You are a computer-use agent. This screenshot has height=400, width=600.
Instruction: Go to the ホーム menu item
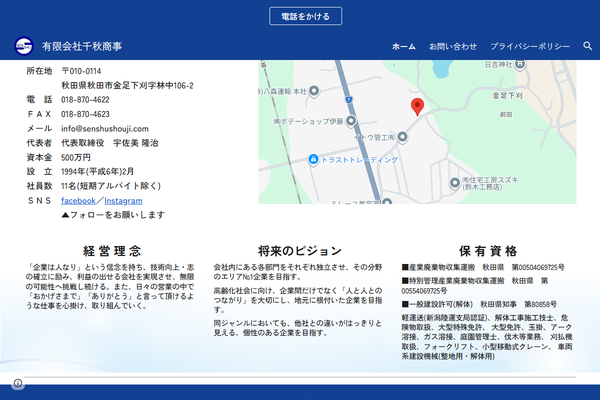(404, 46)
